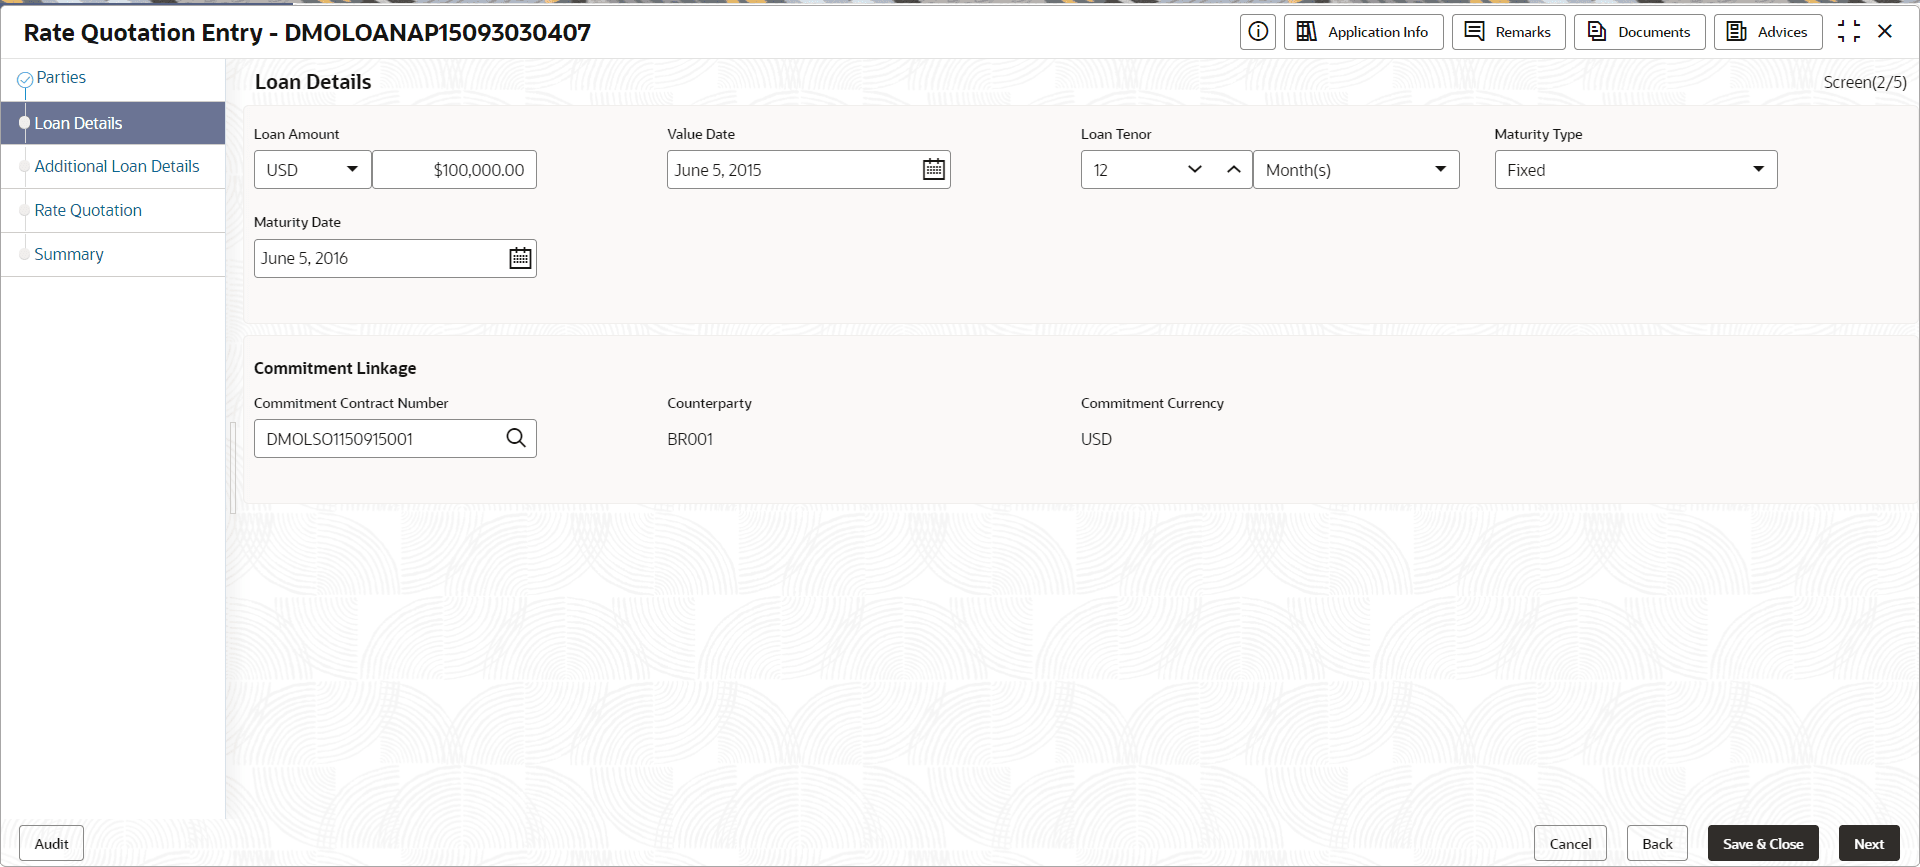Click Save & Close button
1920x867 pixels.
point(1763,844)
